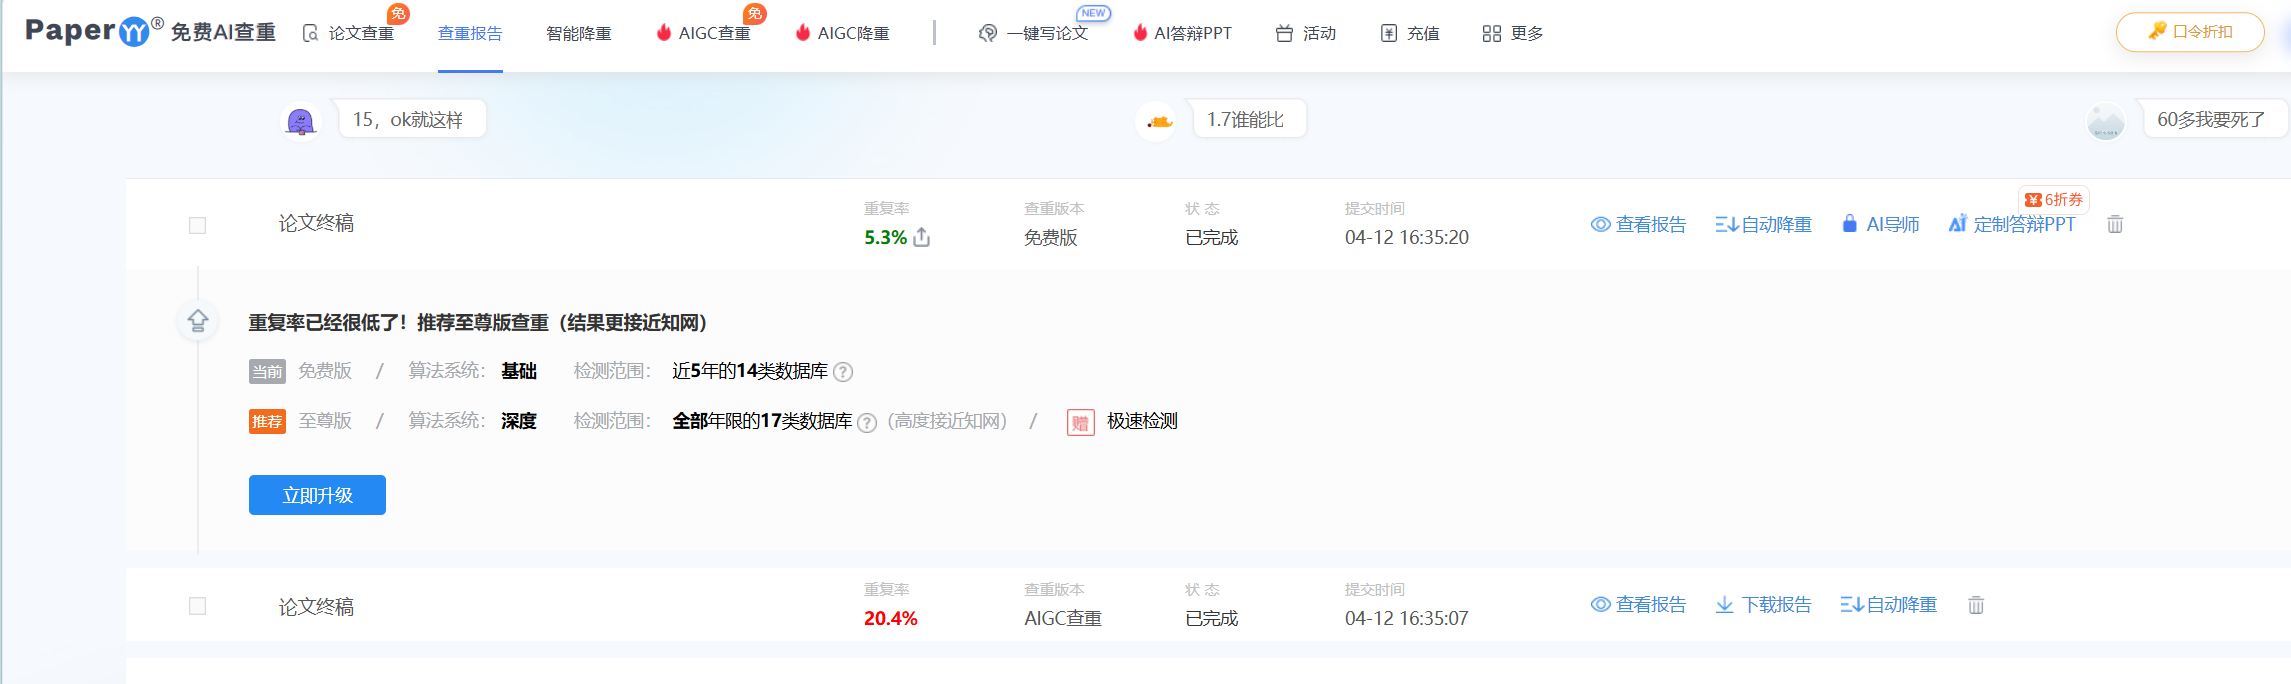Click the document search icon beside 论文查重
Screen dimensions: 2291x684
tap(311, 33)
